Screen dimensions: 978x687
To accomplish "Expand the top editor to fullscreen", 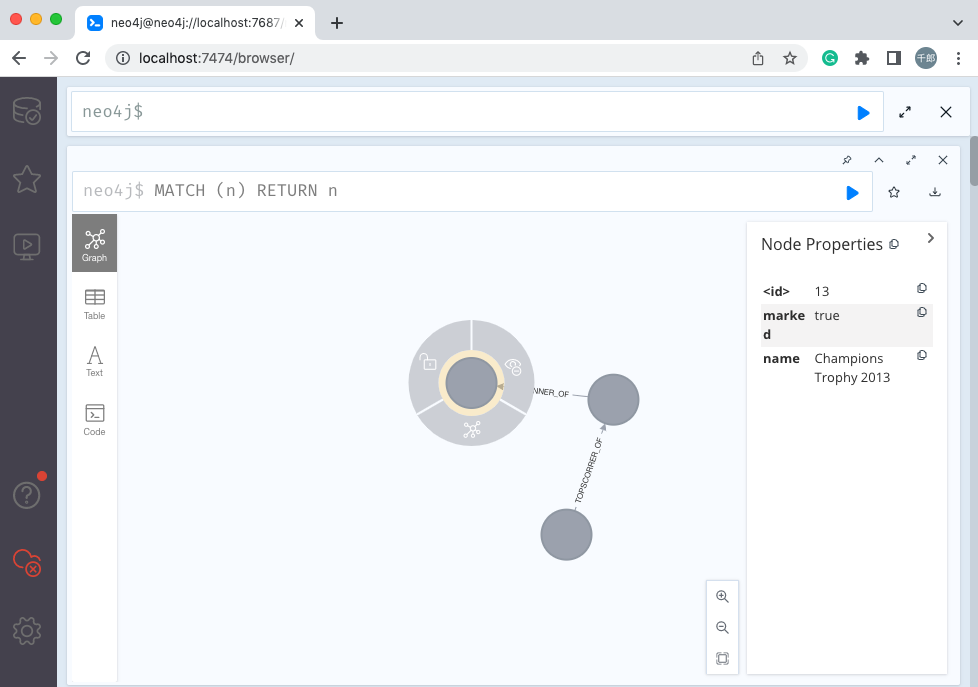I will [905, 112].
